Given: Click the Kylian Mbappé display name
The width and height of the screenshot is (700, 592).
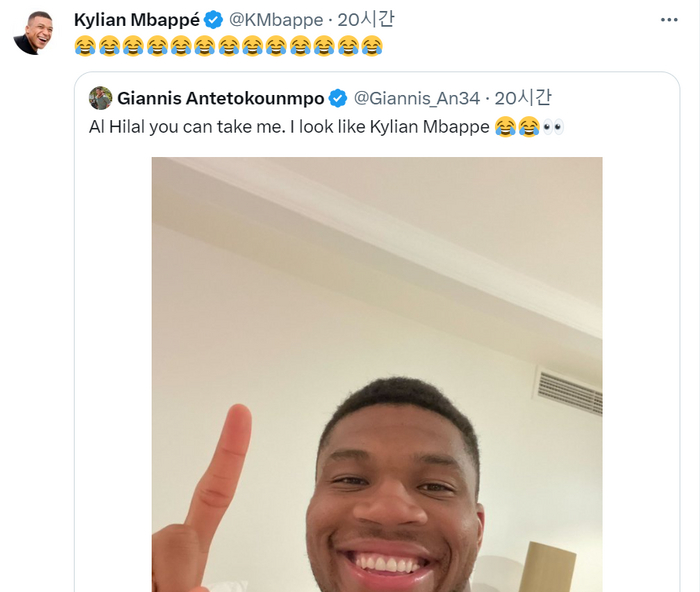Looking at the screenshot, I should coord(136,20).
